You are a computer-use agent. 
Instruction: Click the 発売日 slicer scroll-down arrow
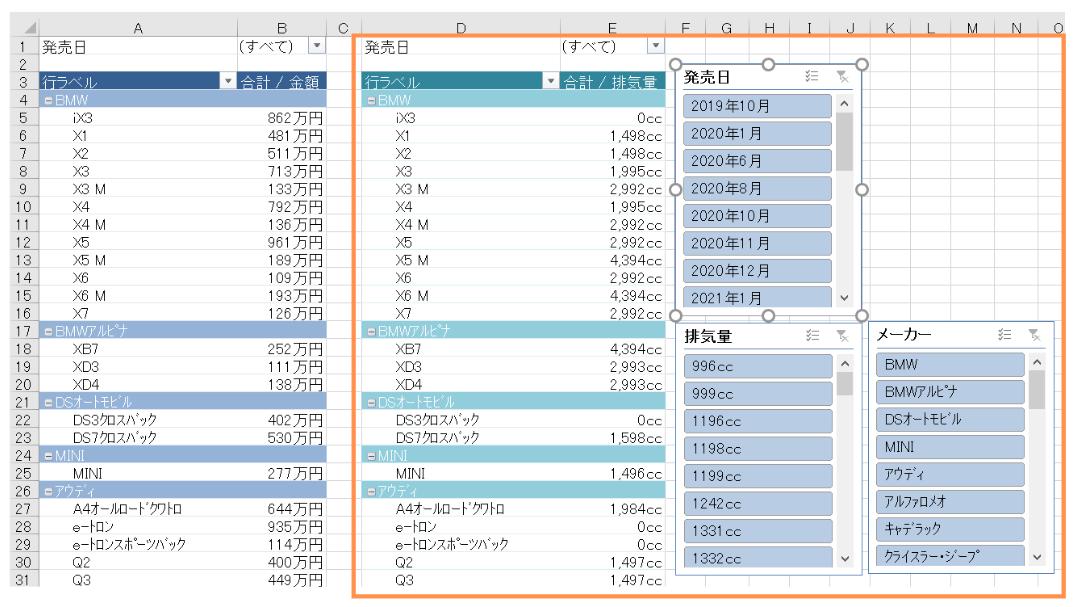coord(844,297)
